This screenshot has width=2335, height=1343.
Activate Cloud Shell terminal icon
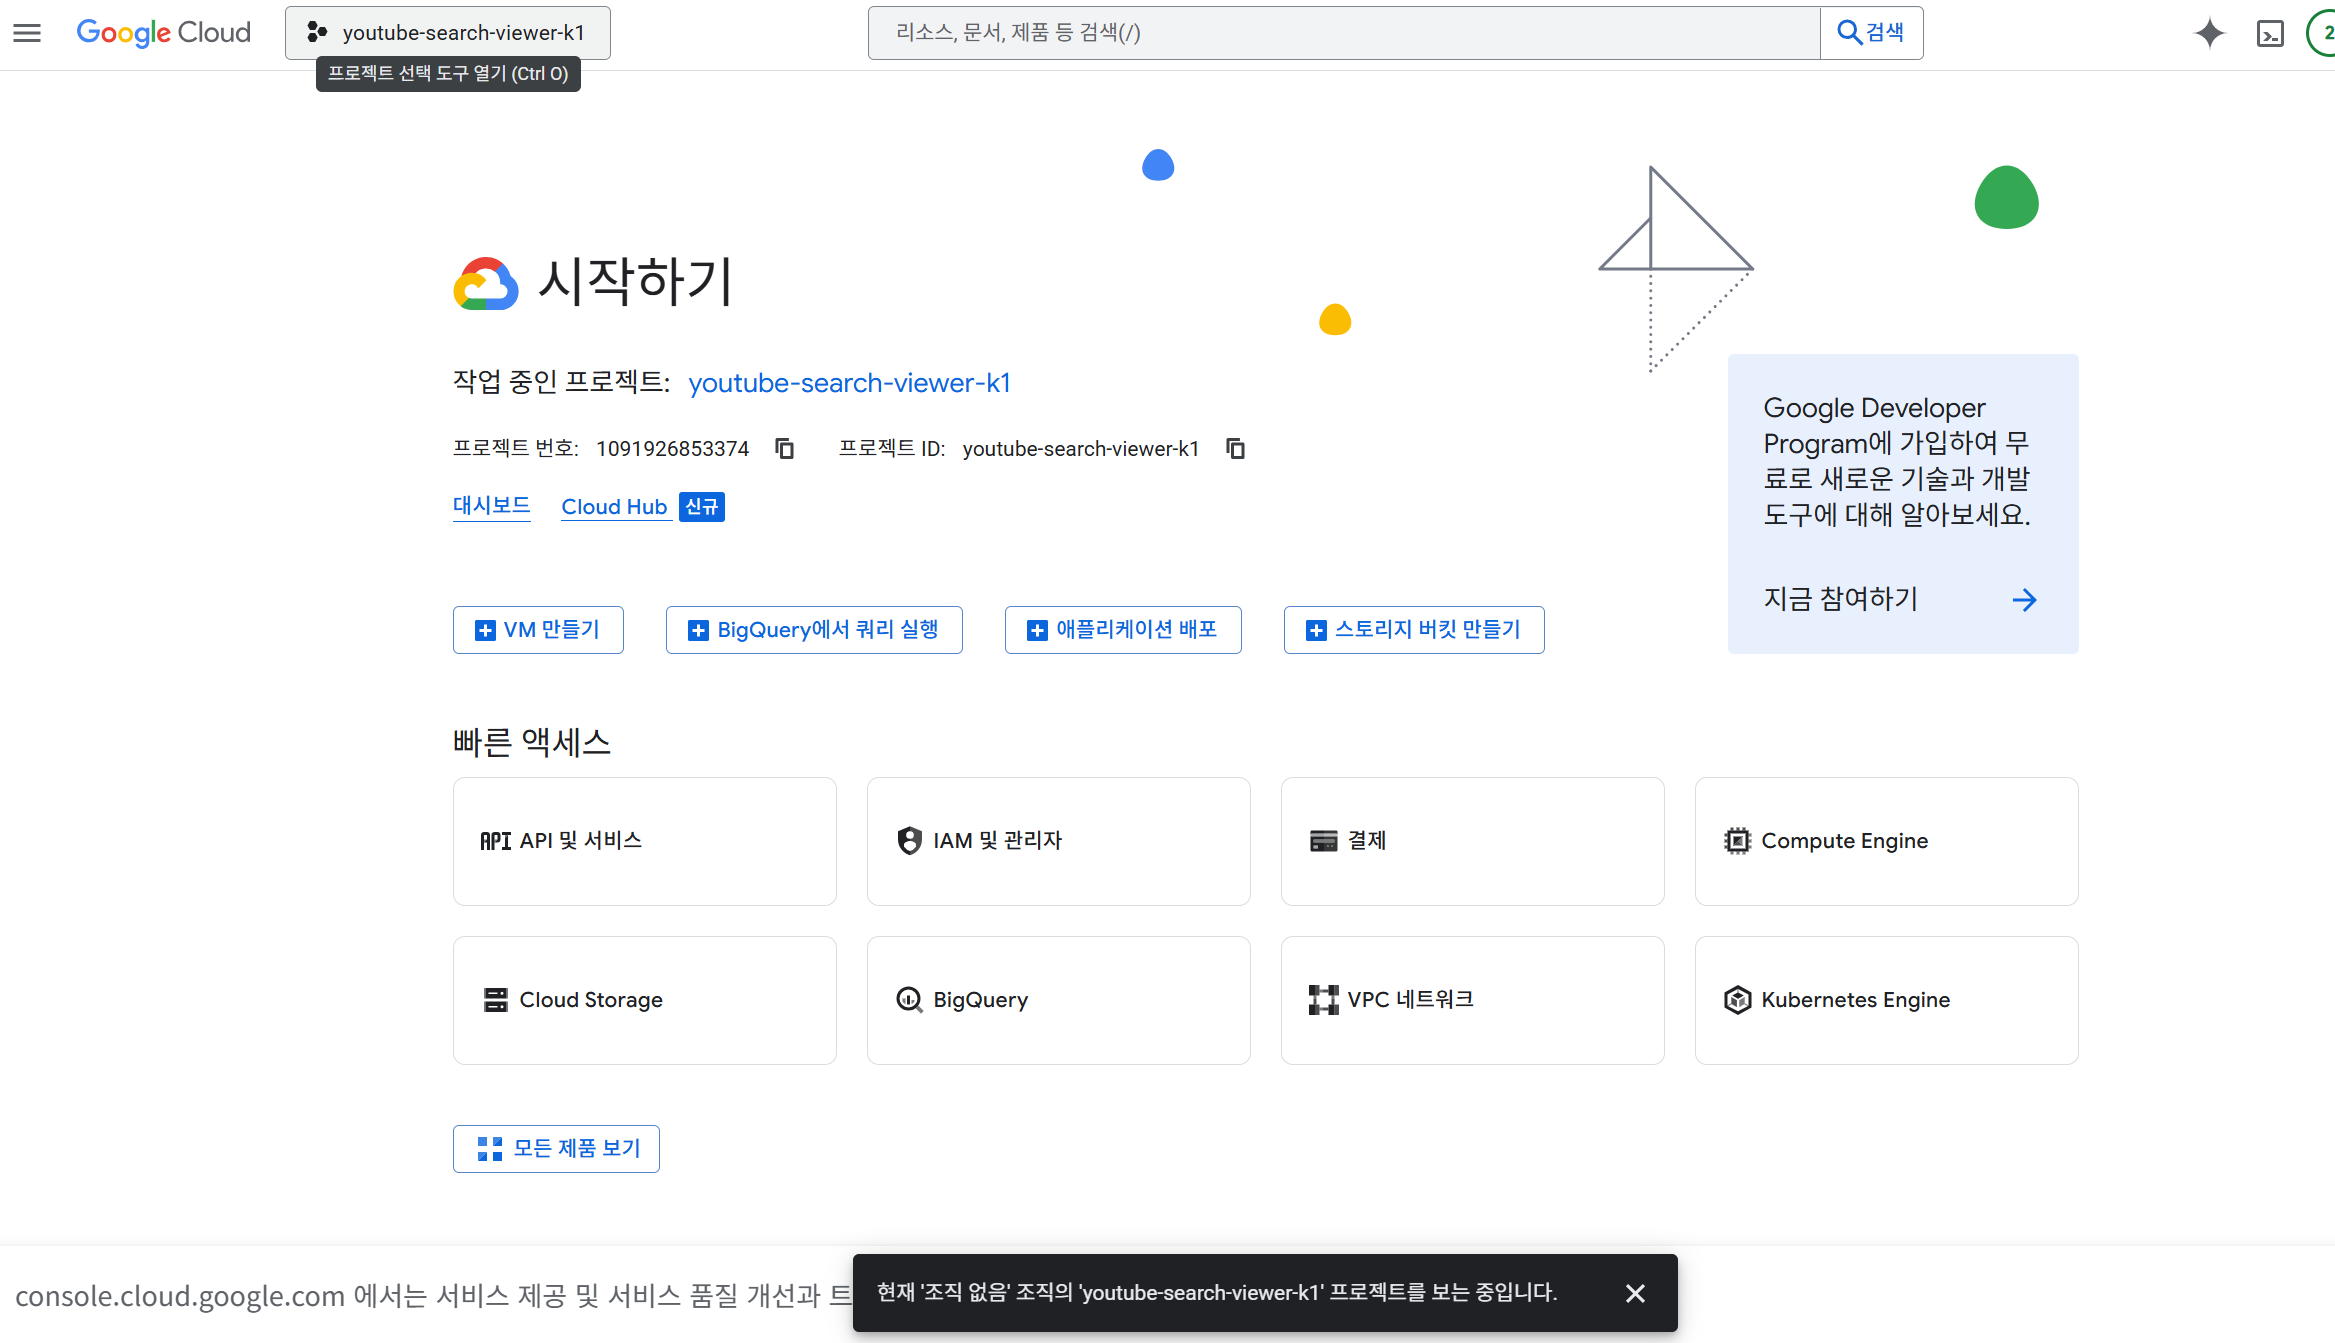pyautogui.click(x=2270, y=33)
